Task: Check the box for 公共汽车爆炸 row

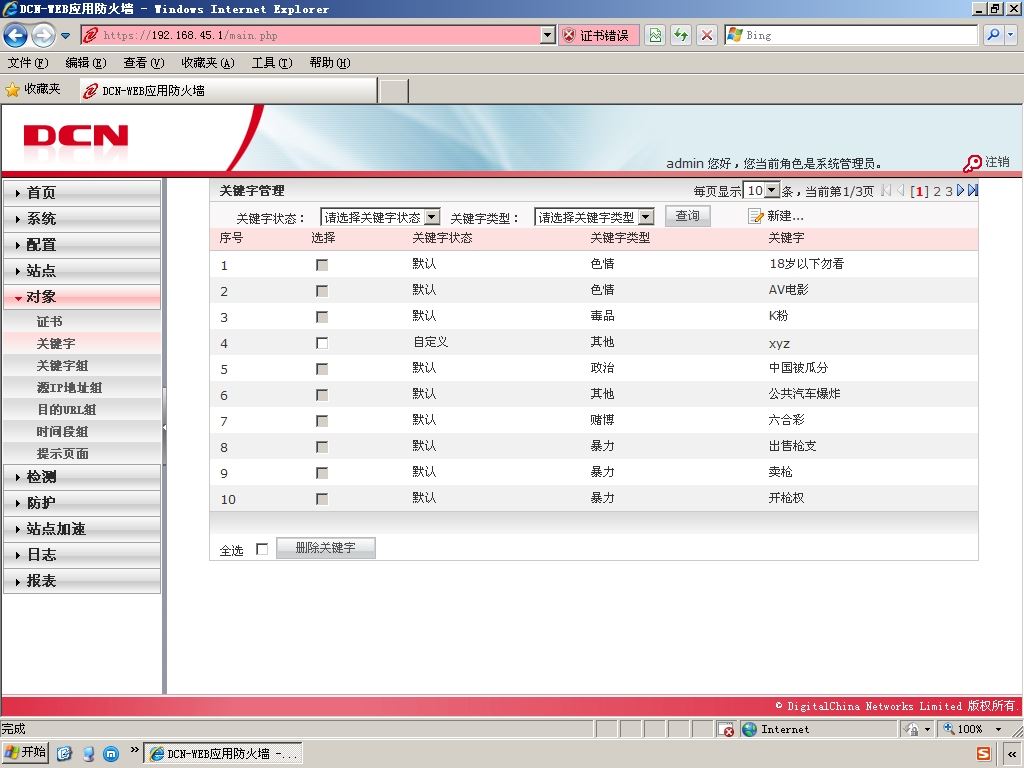Action: [322, 395]
